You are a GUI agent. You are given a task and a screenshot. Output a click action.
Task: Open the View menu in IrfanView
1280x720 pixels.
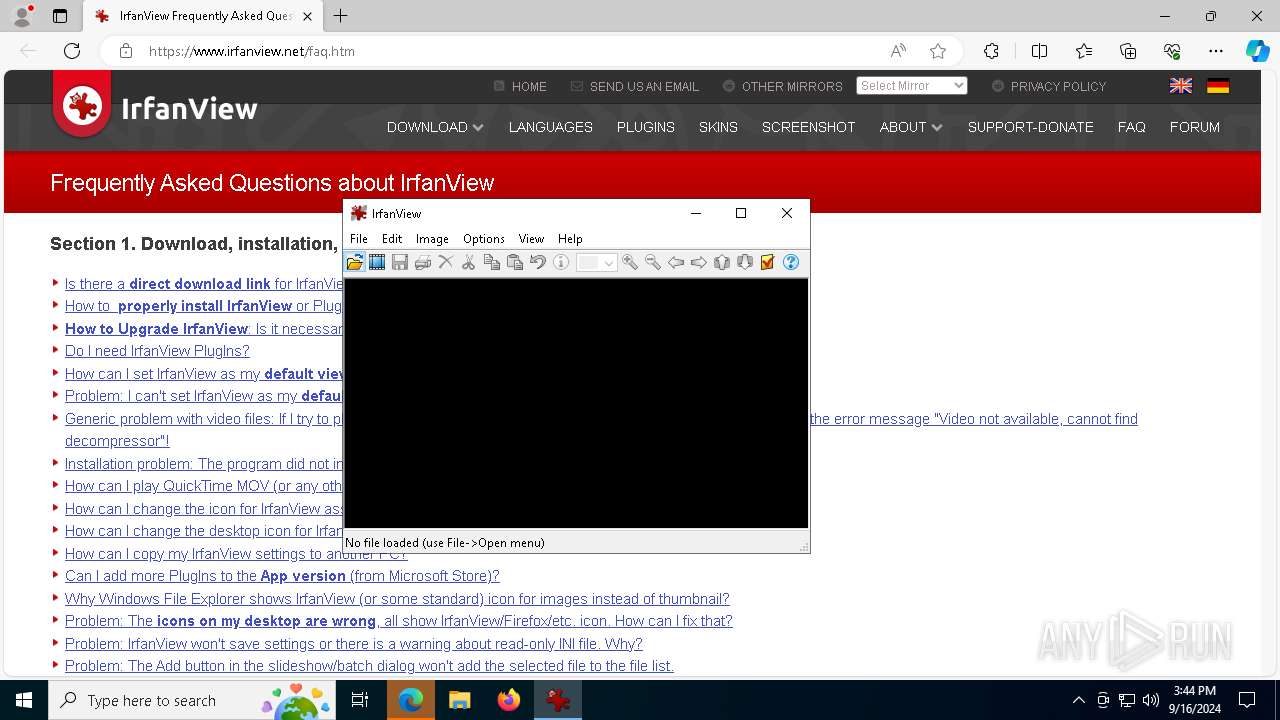click(x=531, y=239)
